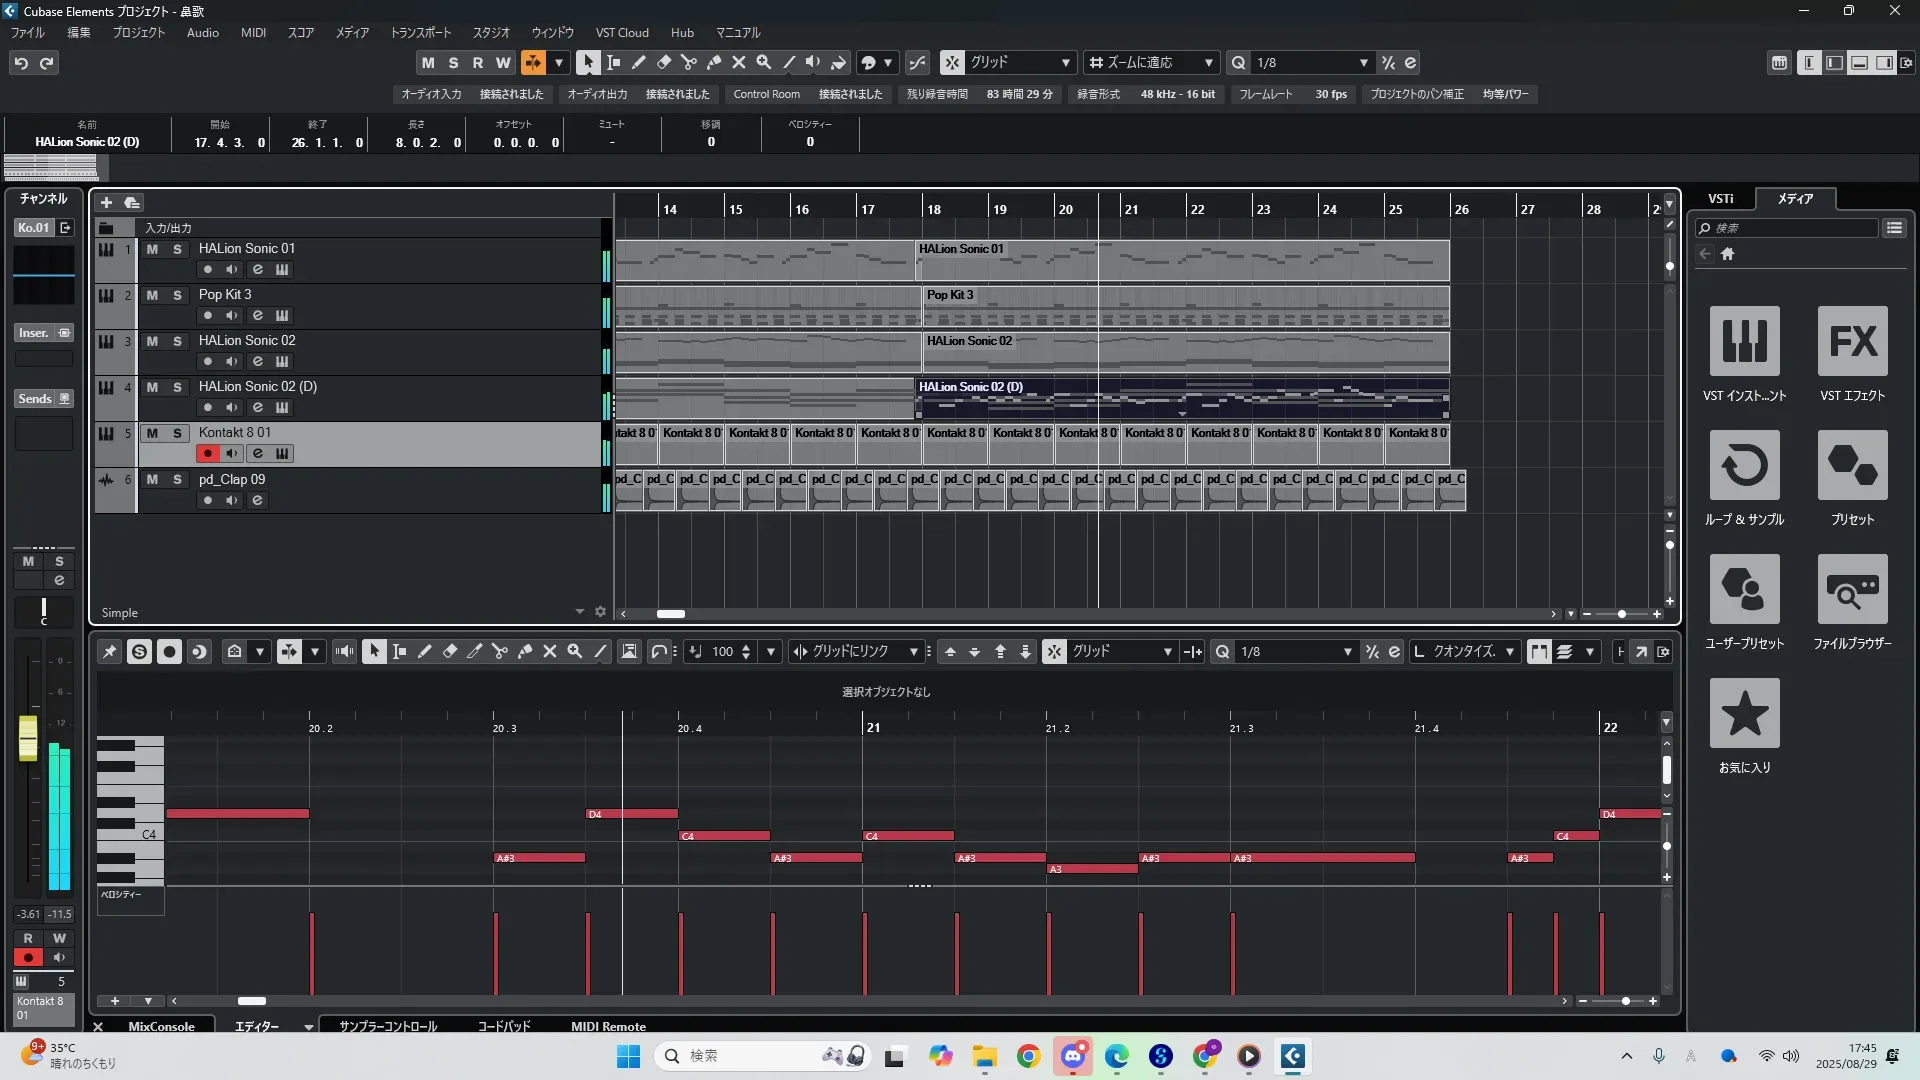Screen dimensions: 1920x1080
Task: Open Loops & Samples media tile
Action: coord(1744,465)
